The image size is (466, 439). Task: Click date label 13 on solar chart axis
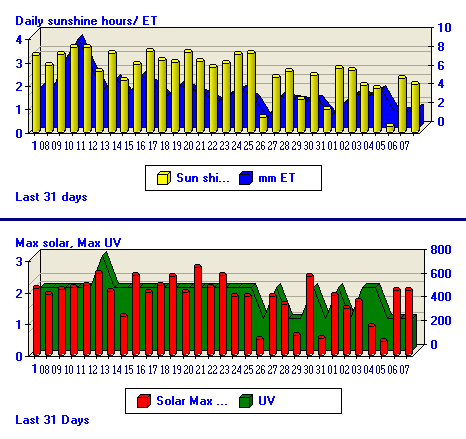click(x=105, y=370)
